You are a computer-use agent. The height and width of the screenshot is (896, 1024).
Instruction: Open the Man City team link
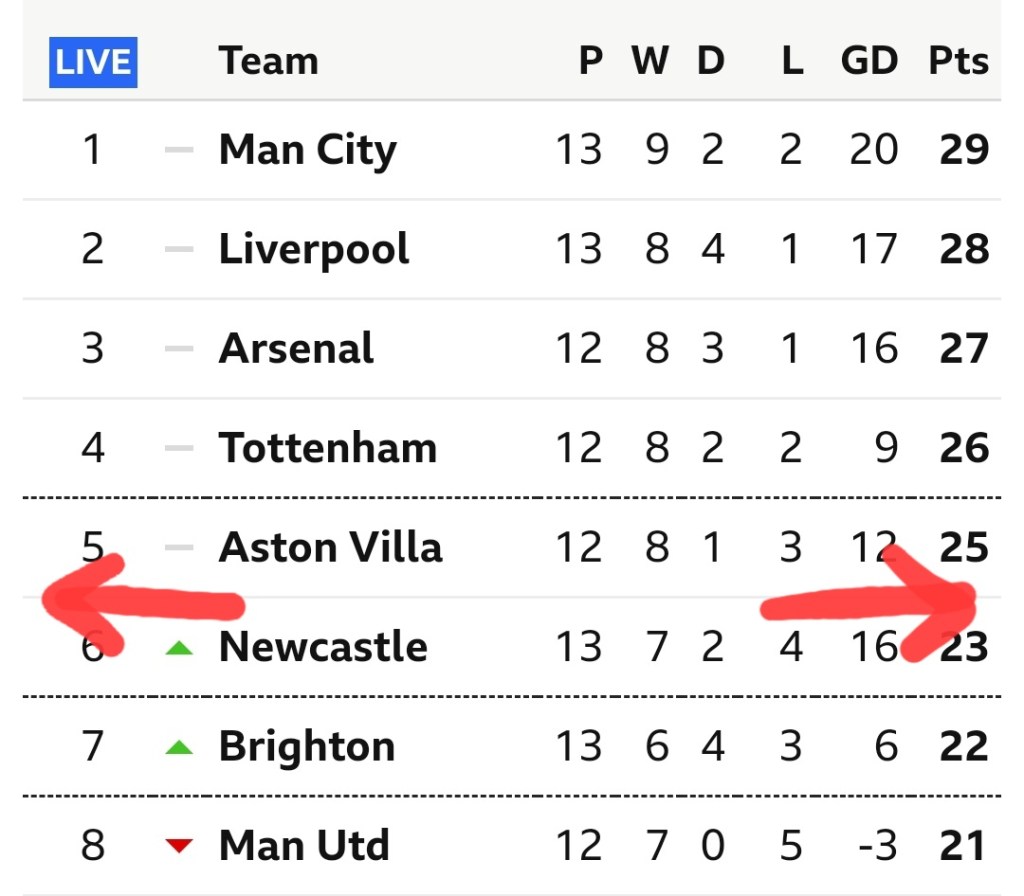307,150
